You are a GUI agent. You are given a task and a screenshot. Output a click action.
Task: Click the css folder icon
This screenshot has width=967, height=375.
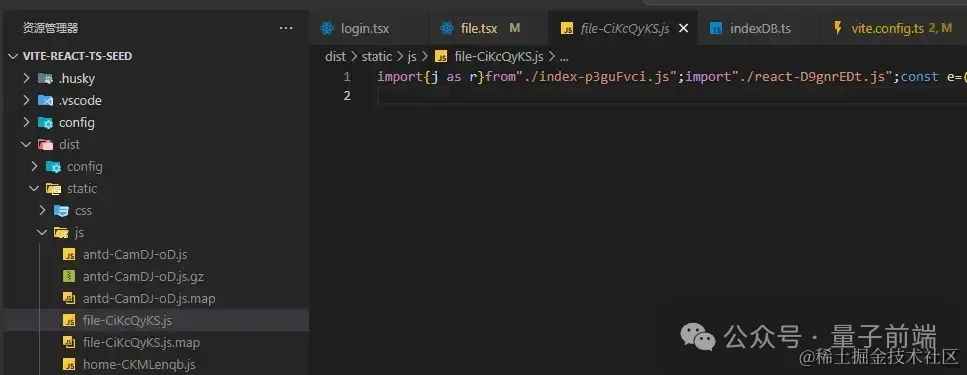tap(61, 211)
